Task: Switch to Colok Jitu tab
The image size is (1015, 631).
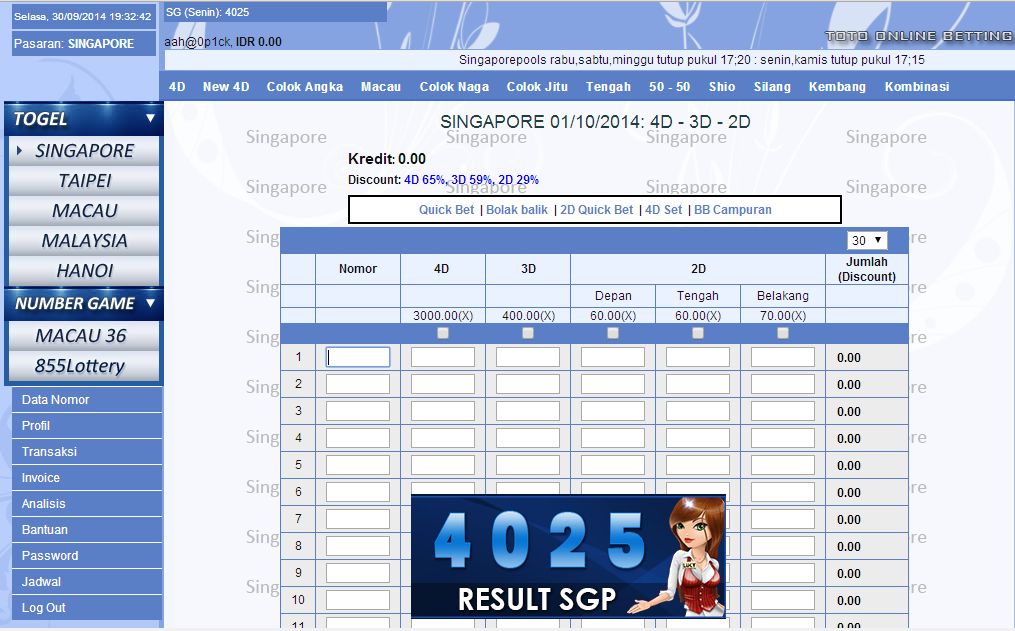Action: coord(537,87)
